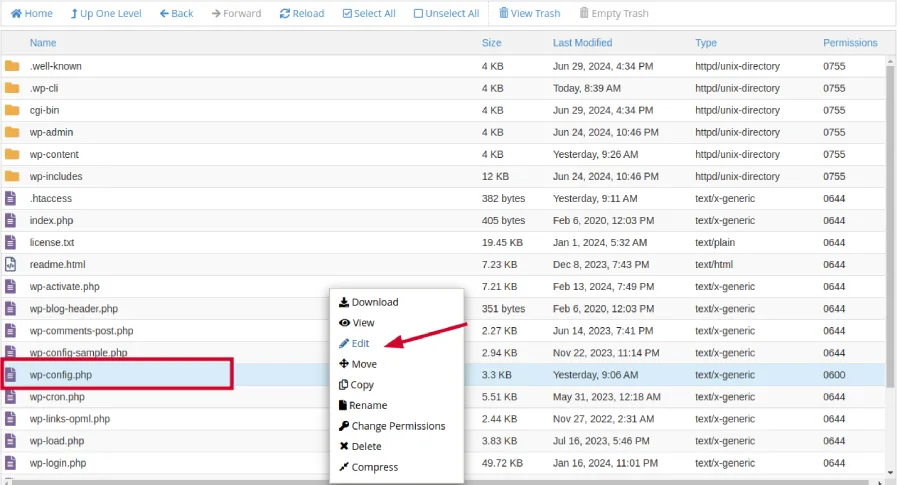This screenshot has width=900, height=485.
Task: Select Change Permissions menu entry
Action: (x=392, y=426)
